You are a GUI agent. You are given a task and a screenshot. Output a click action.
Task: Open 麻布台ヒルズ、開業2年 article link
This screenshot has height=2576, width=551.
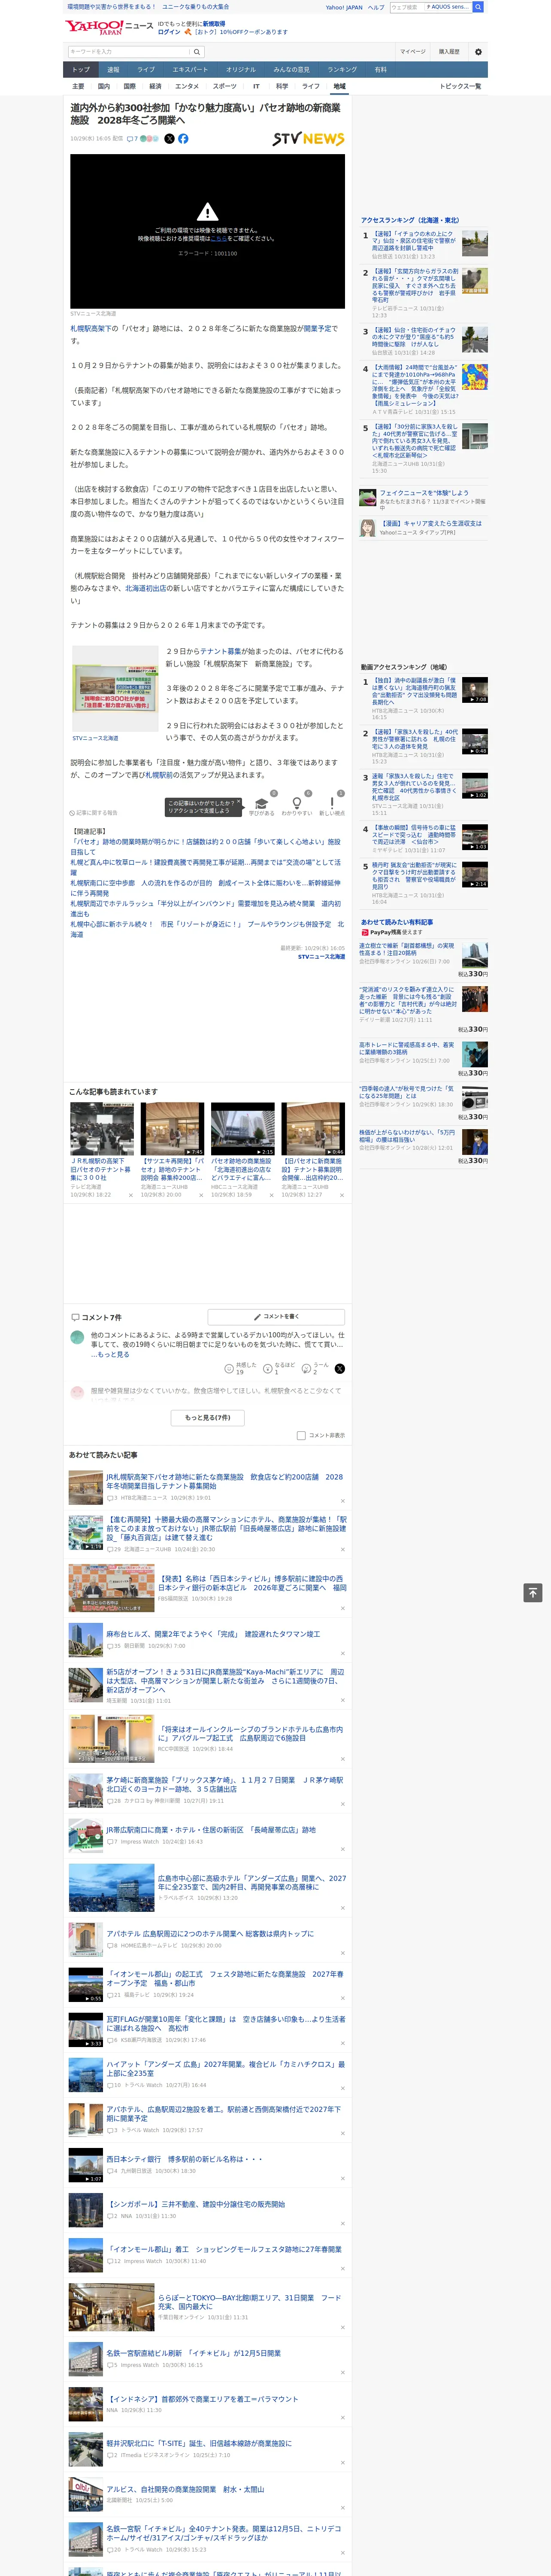point(213,1634)
